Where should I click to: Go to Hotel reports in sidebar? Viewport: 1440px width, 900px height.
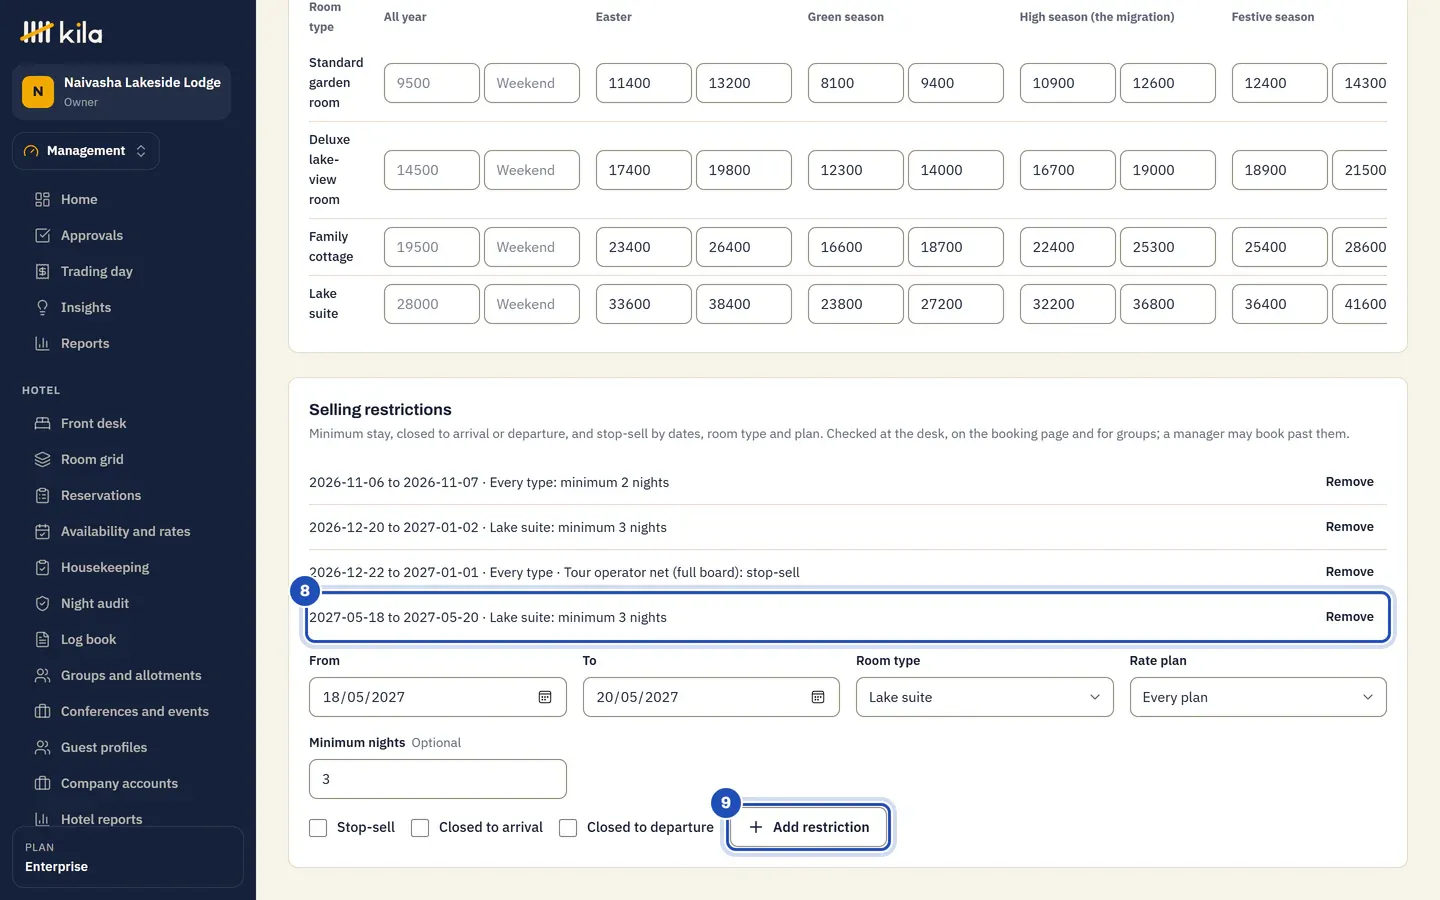[x=101, y=819]
